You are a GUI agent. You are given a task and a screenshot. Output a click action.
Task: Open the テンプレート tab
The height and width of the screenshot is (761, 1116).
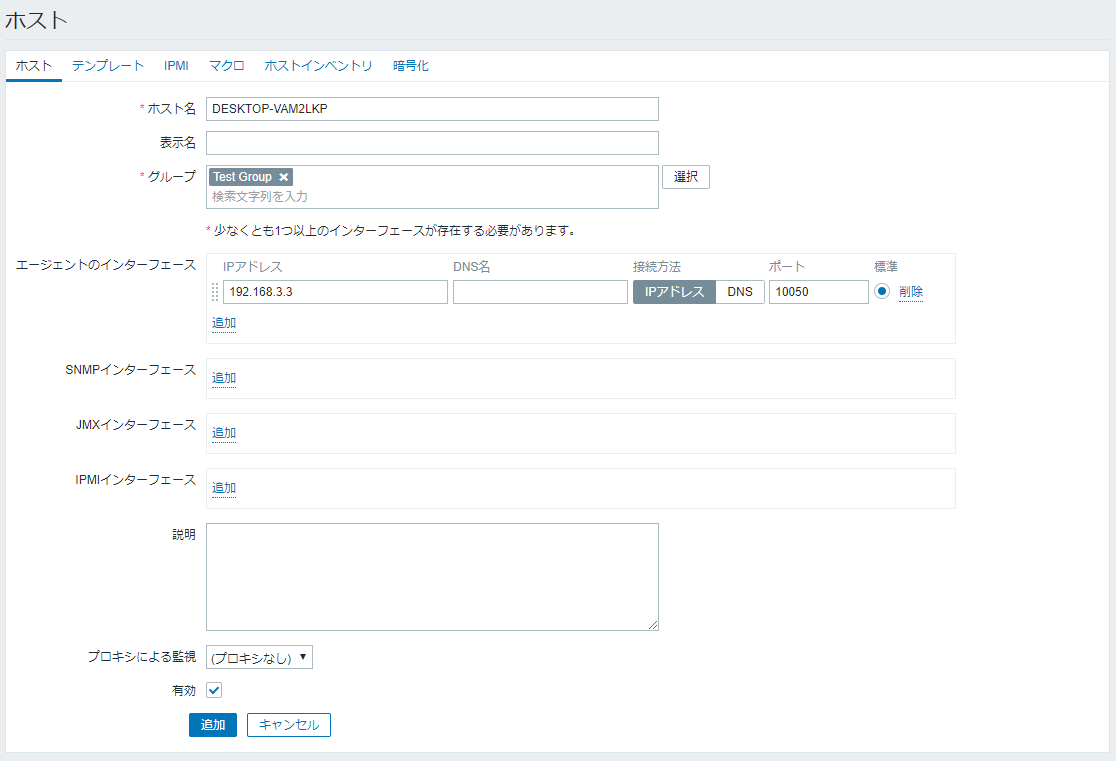pos(108,66)
